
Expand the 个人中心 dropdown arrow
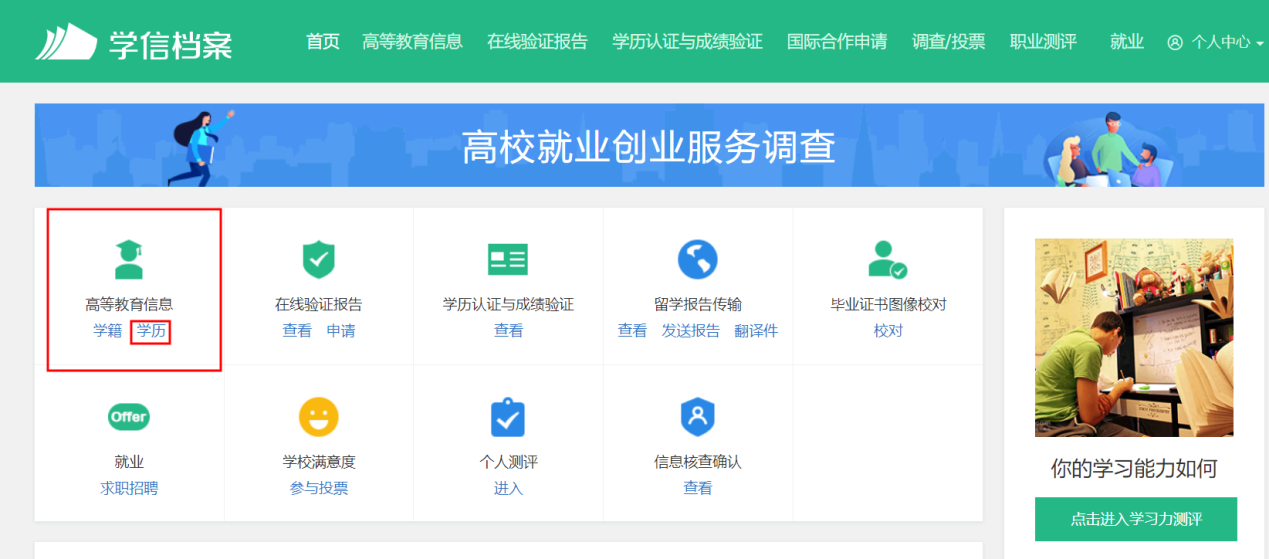1260,44
